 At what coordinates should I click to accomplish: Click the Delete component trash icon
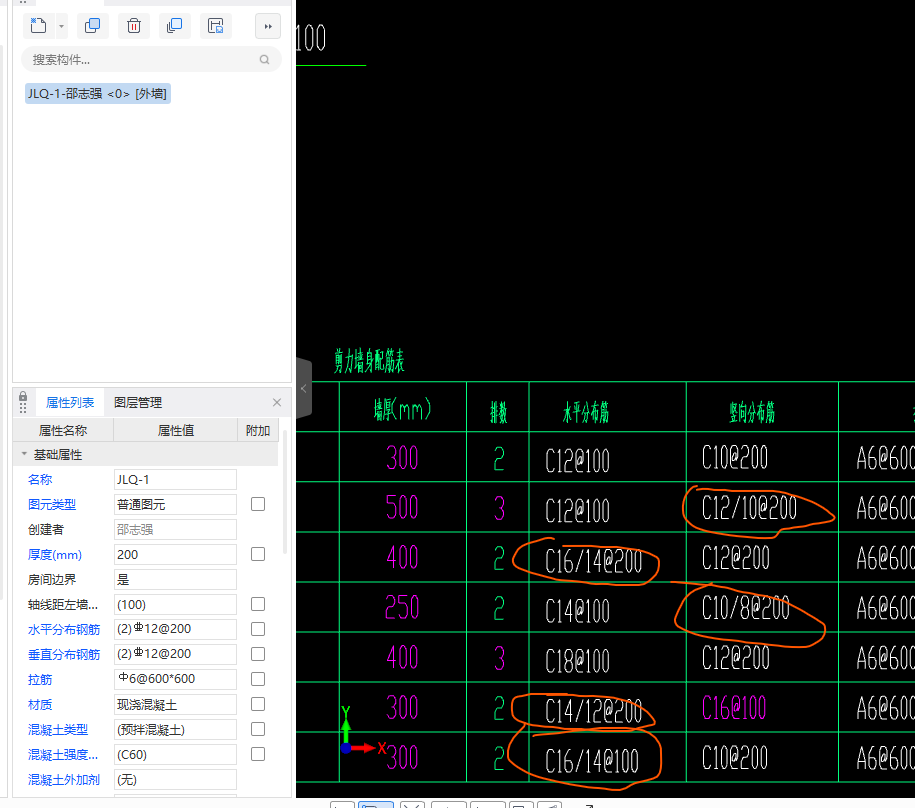134,26
